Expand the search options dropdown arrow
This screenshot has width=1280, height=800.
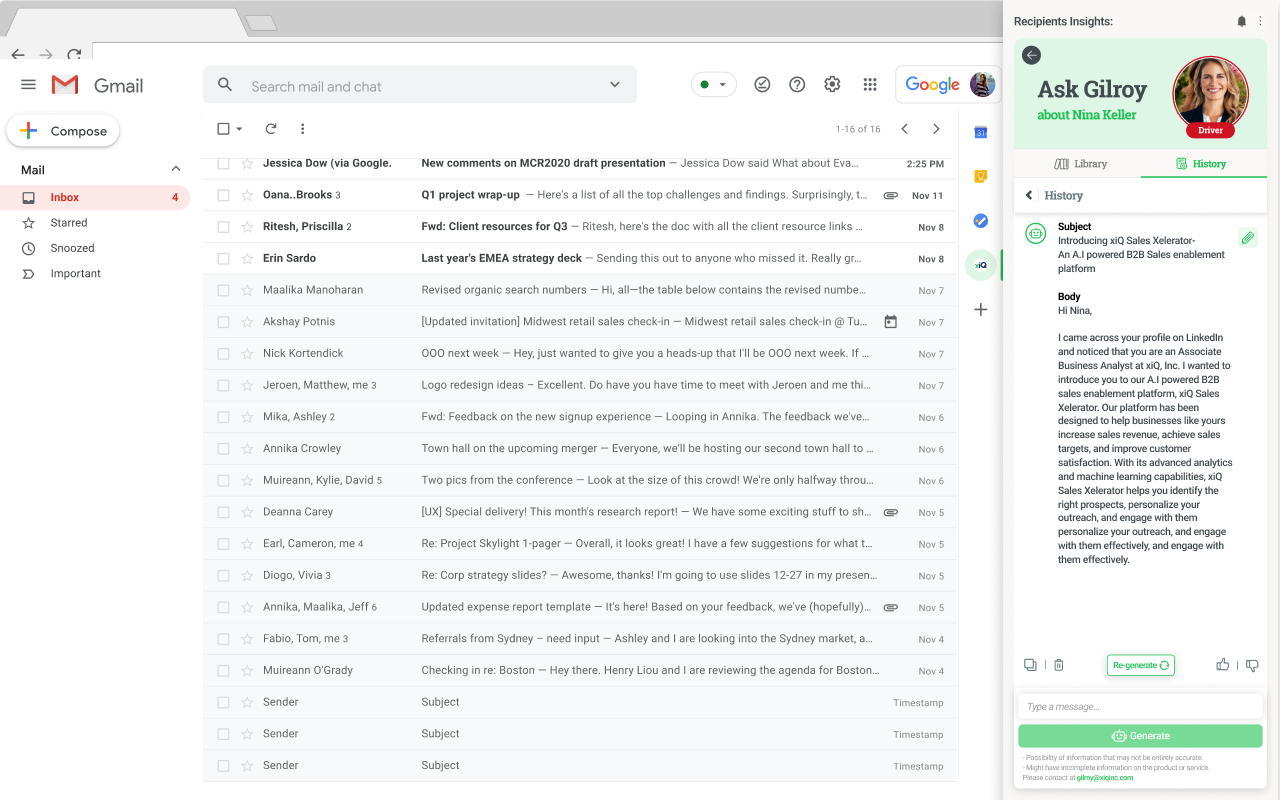point(615,85)
